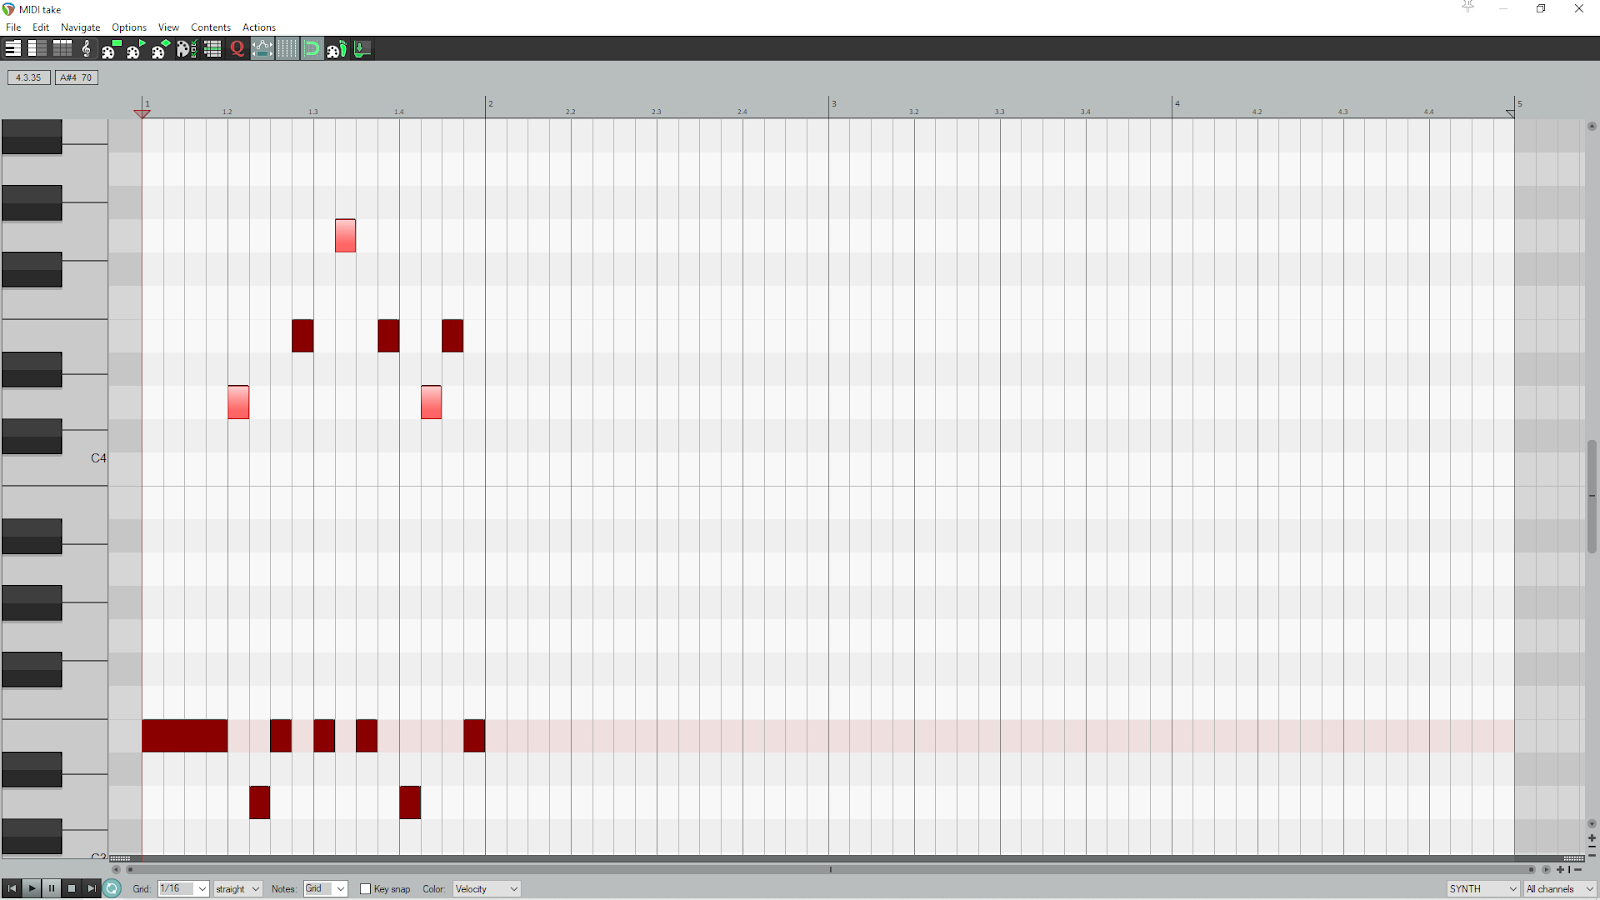Screen dimensions: 1600x900
Task: Enable the Key snap checkbox
Action: coord(365,889)
